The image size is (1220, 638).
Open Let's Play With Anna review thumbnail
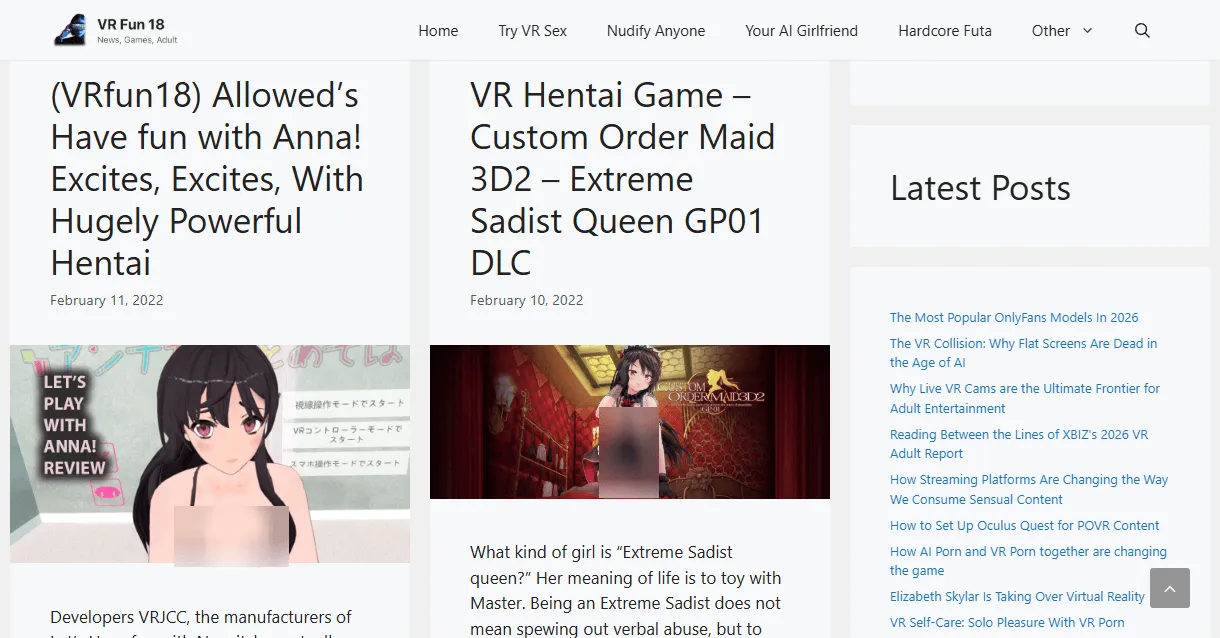coord(210,454)
